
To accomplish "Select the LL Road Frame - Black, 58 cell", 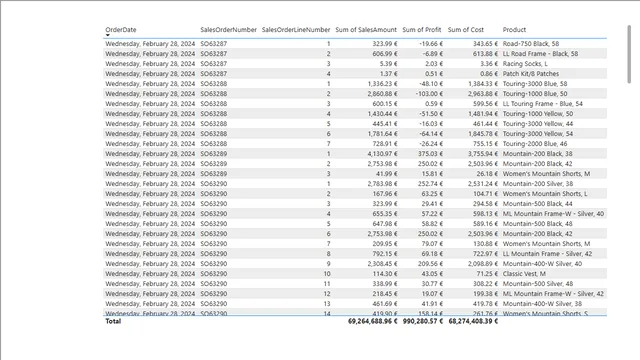I will click(540, 54).
